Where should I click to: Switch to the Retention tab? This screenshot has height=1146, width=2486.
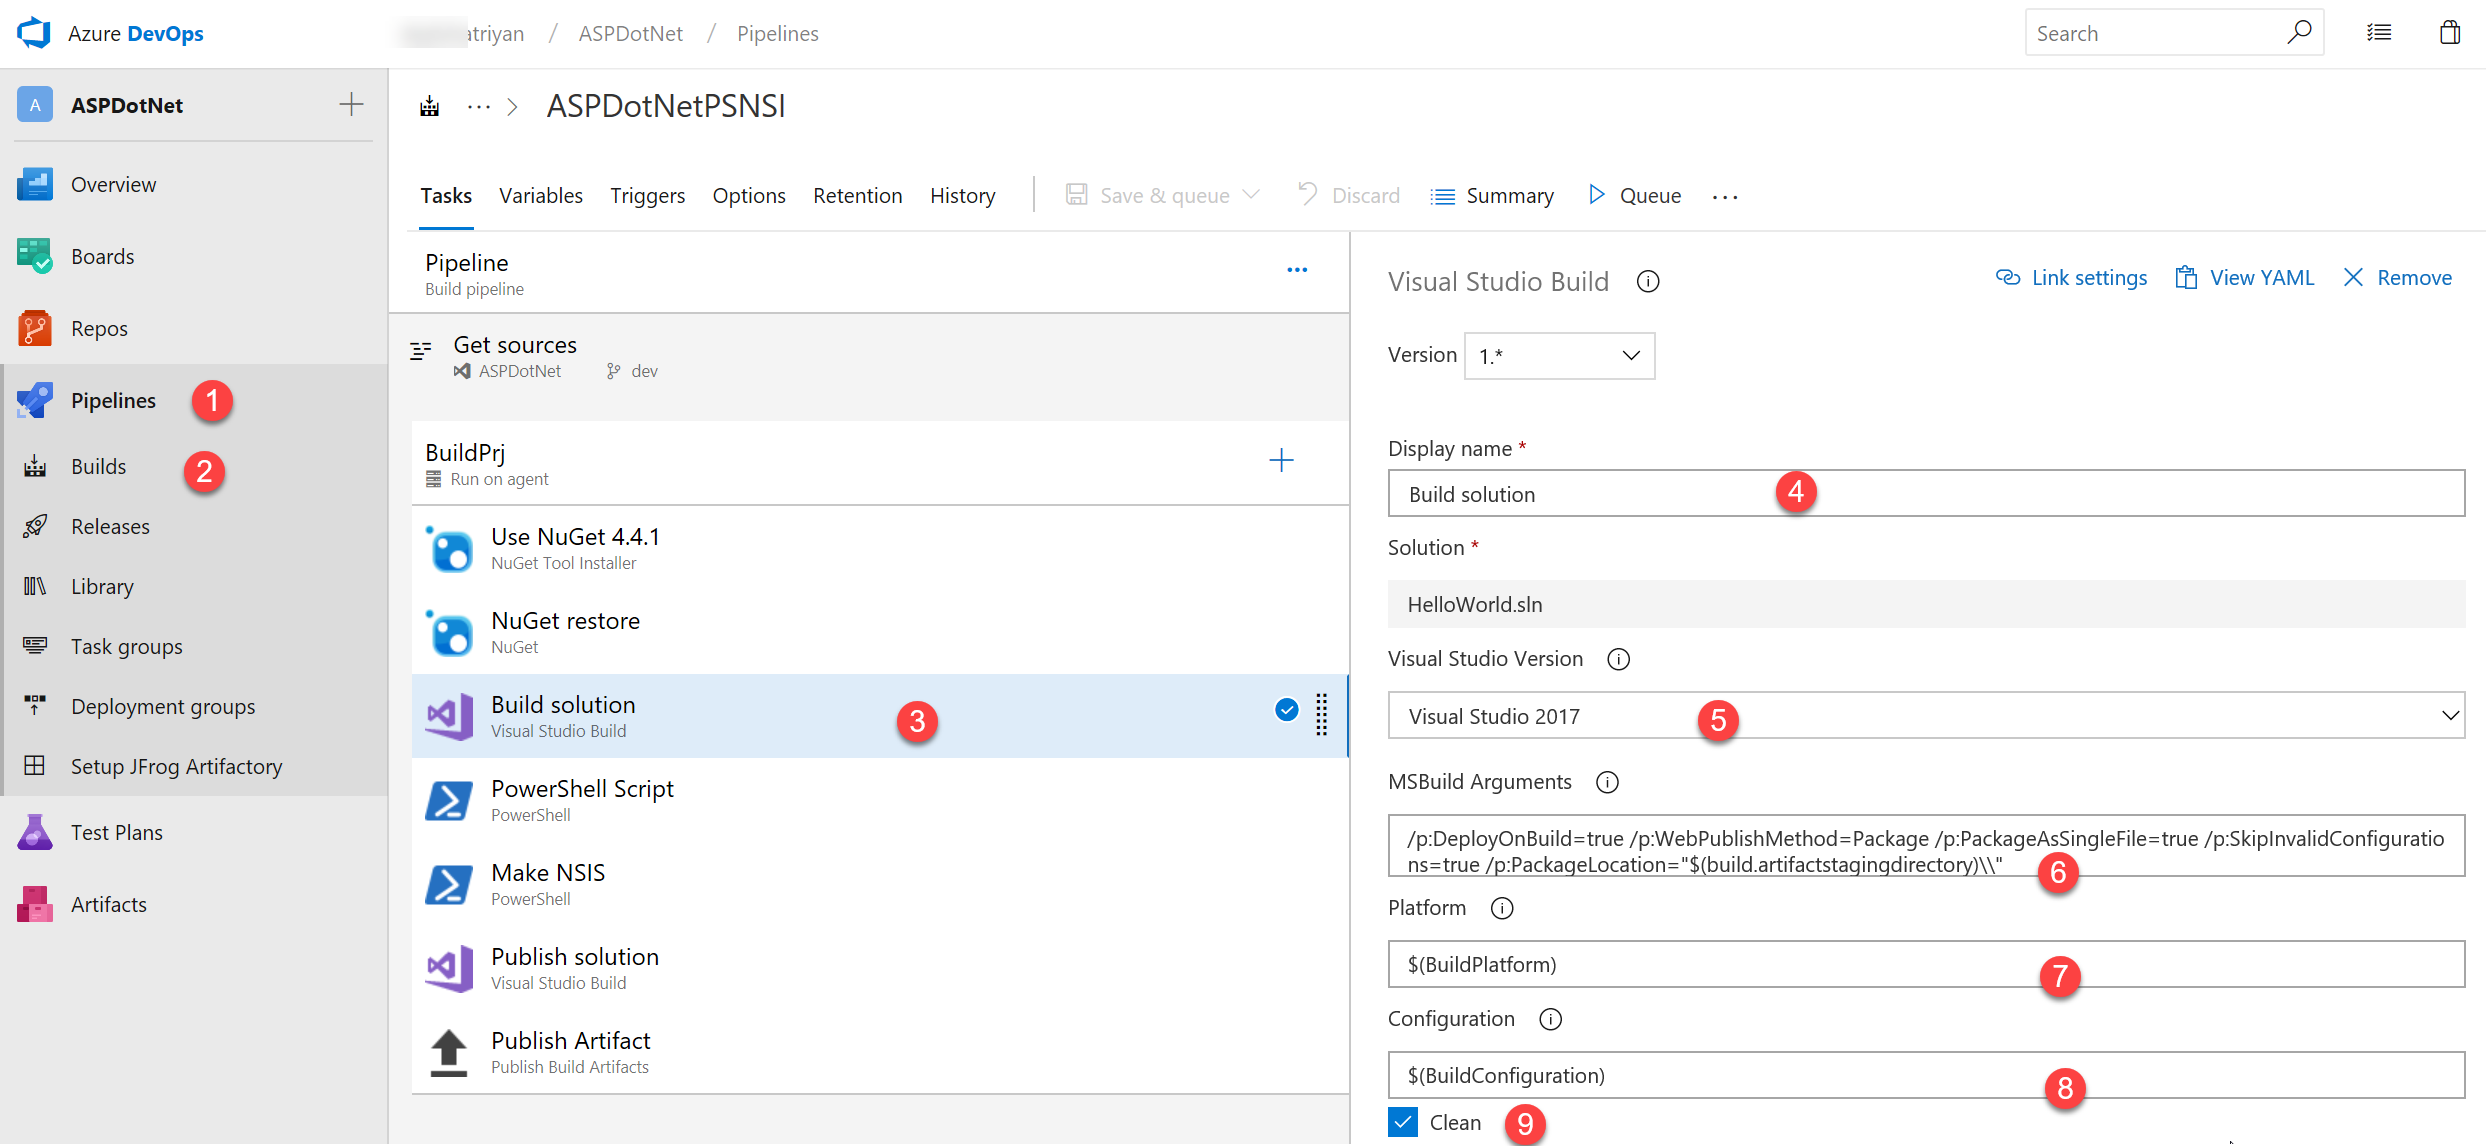[x=858, y=196]
